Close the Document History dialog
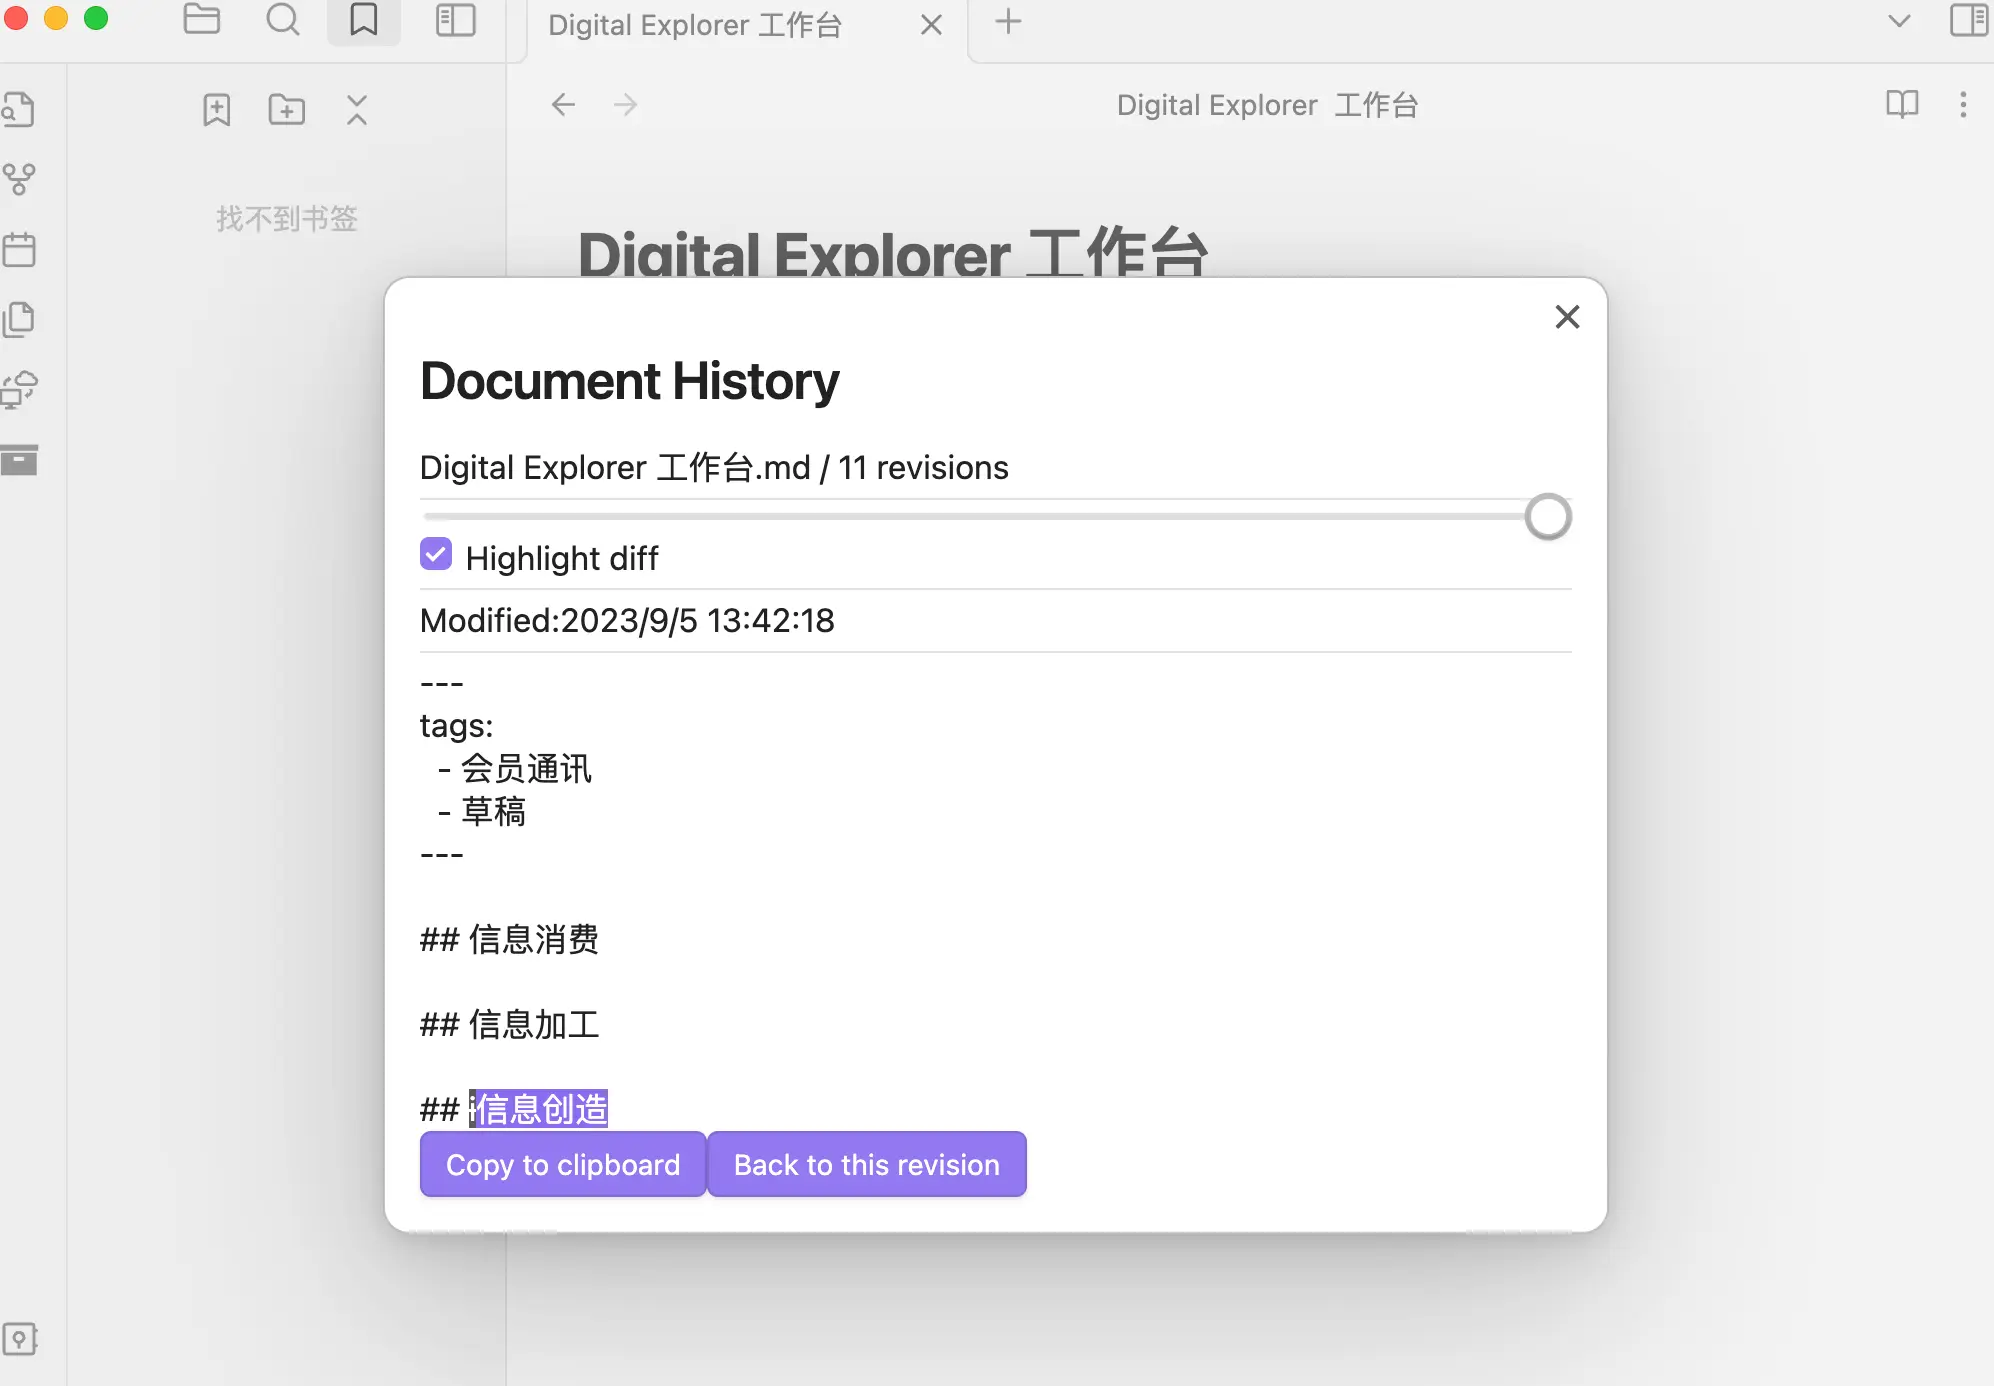 coord(1567,317)
